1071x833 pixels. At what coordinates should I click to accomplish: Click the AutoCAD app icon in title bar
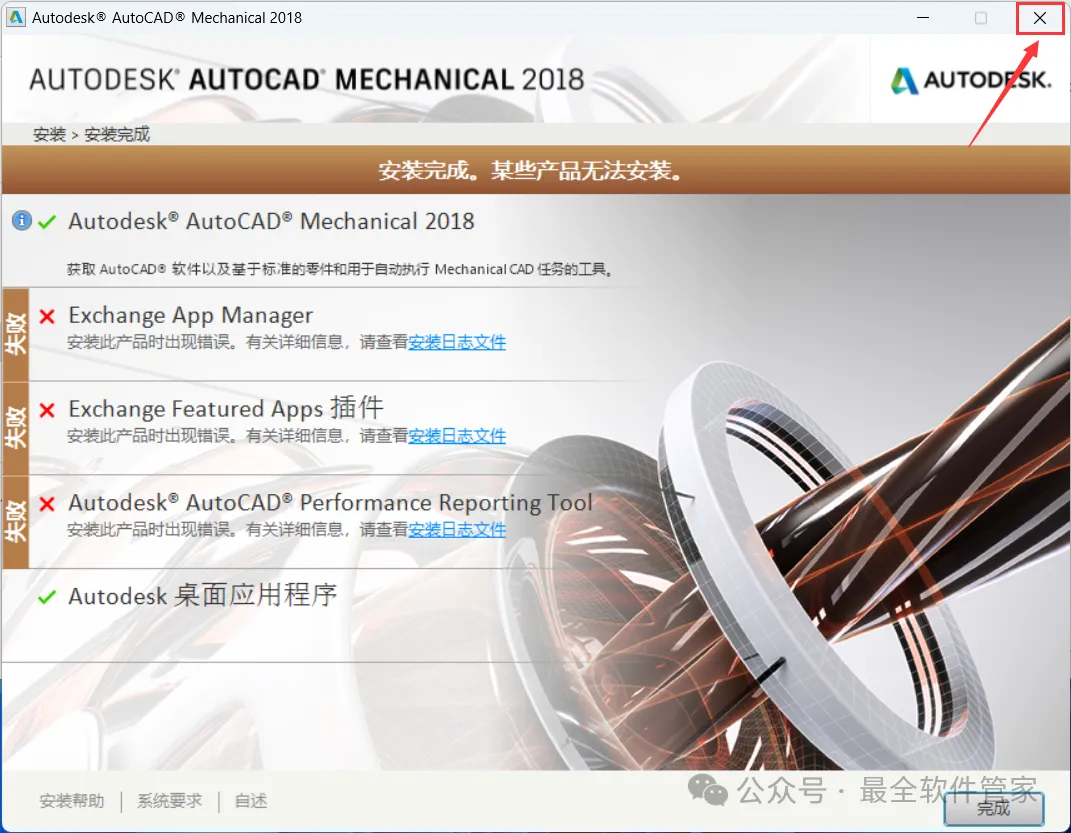(15, 18)
